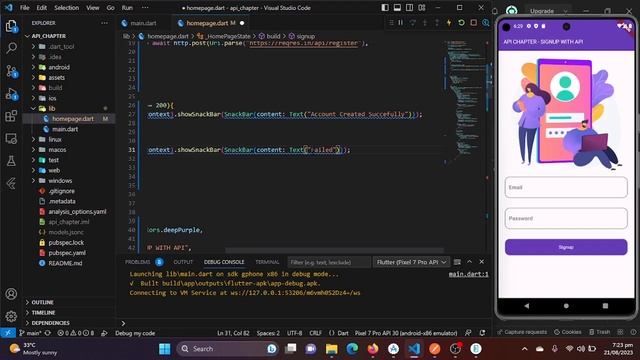Tap the Password field in emulator
Screen dimensions: 640x360
566,218
